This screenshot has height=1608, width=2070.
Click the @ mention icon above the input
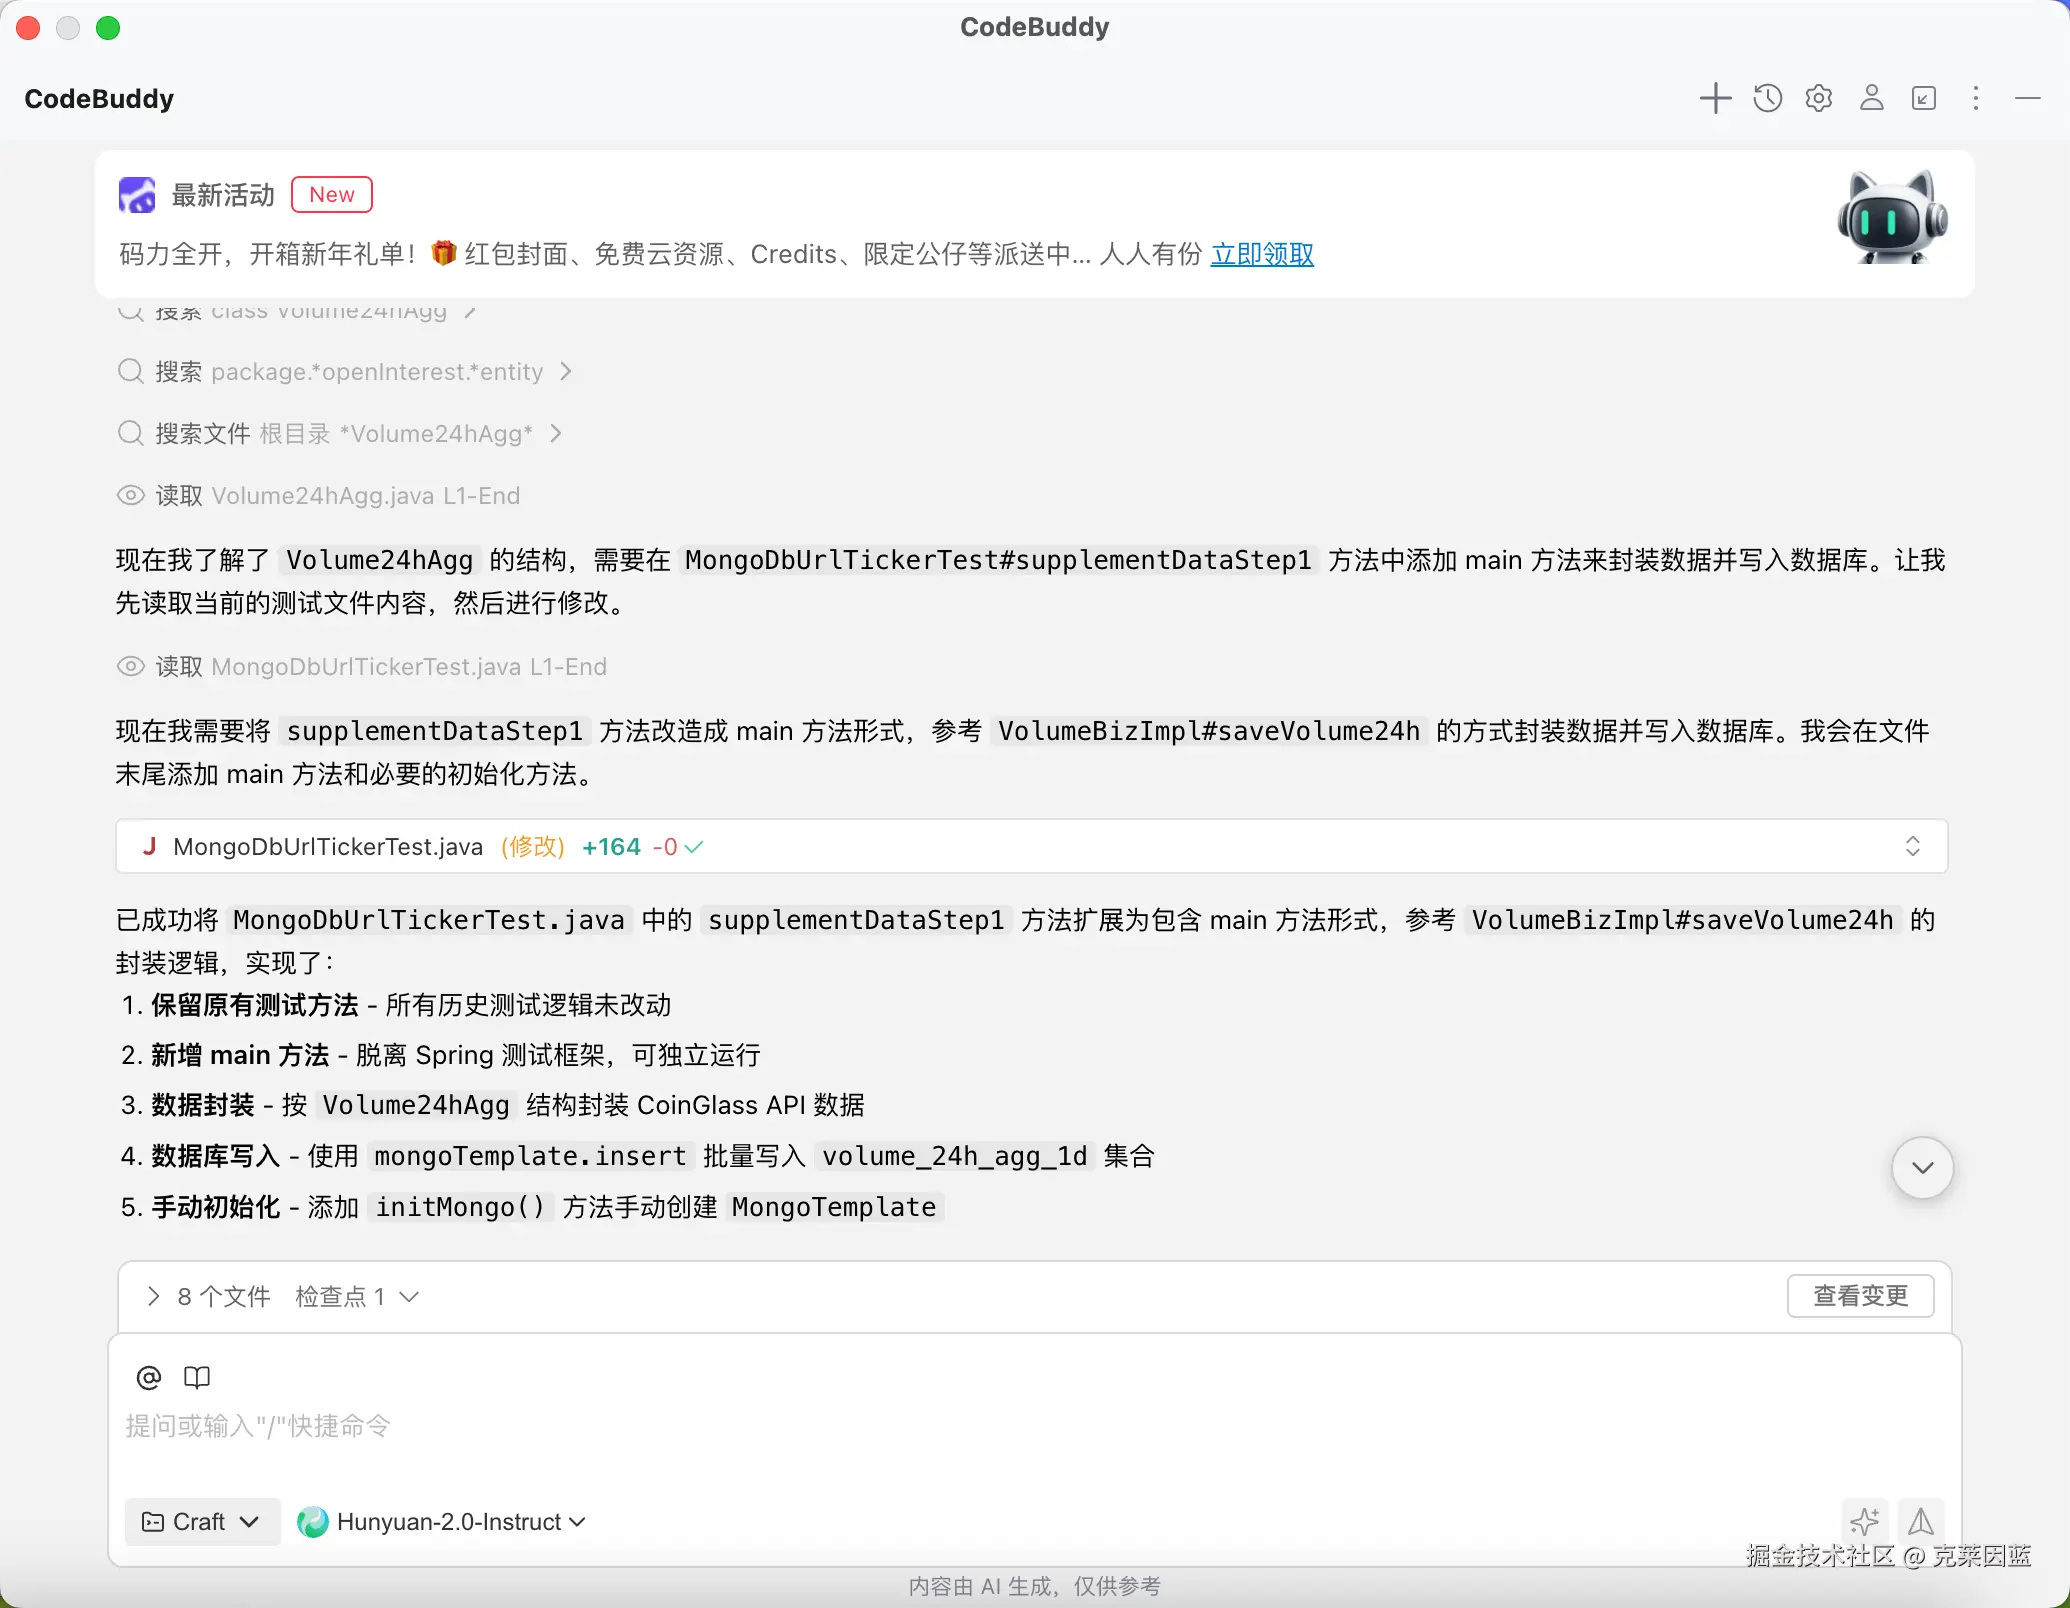tap(148, 1377)
